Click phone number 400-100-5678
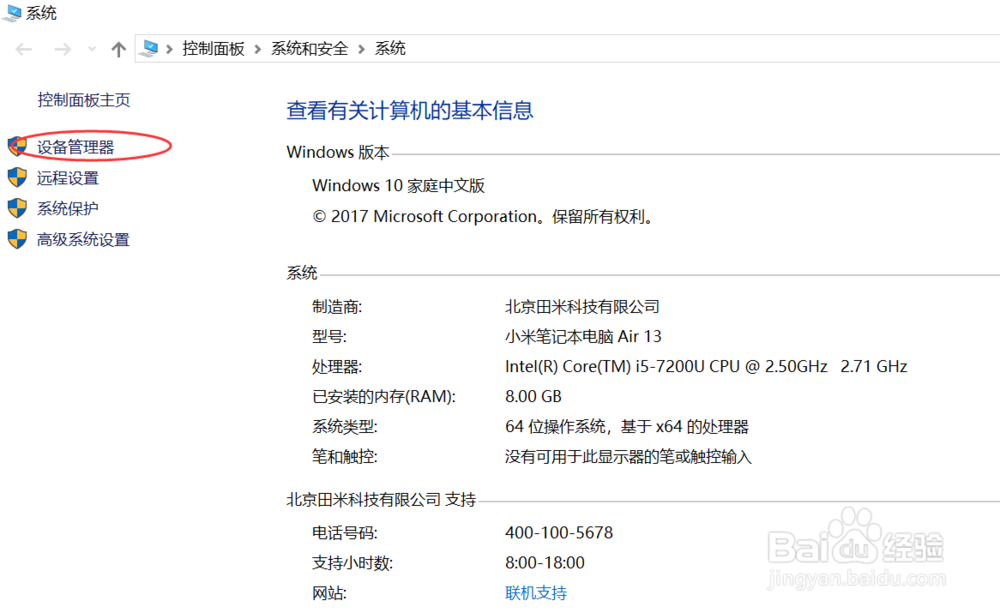 pos(559,533)
